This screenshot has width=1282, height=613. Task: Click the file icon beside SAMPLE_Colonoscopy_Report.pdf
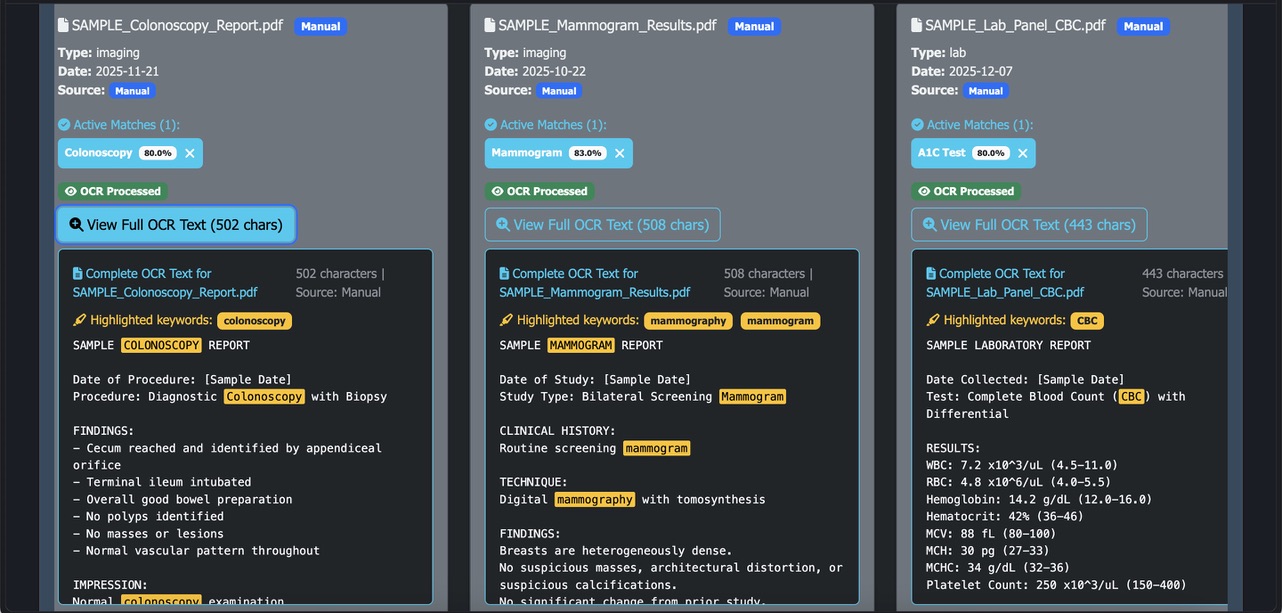63,25
